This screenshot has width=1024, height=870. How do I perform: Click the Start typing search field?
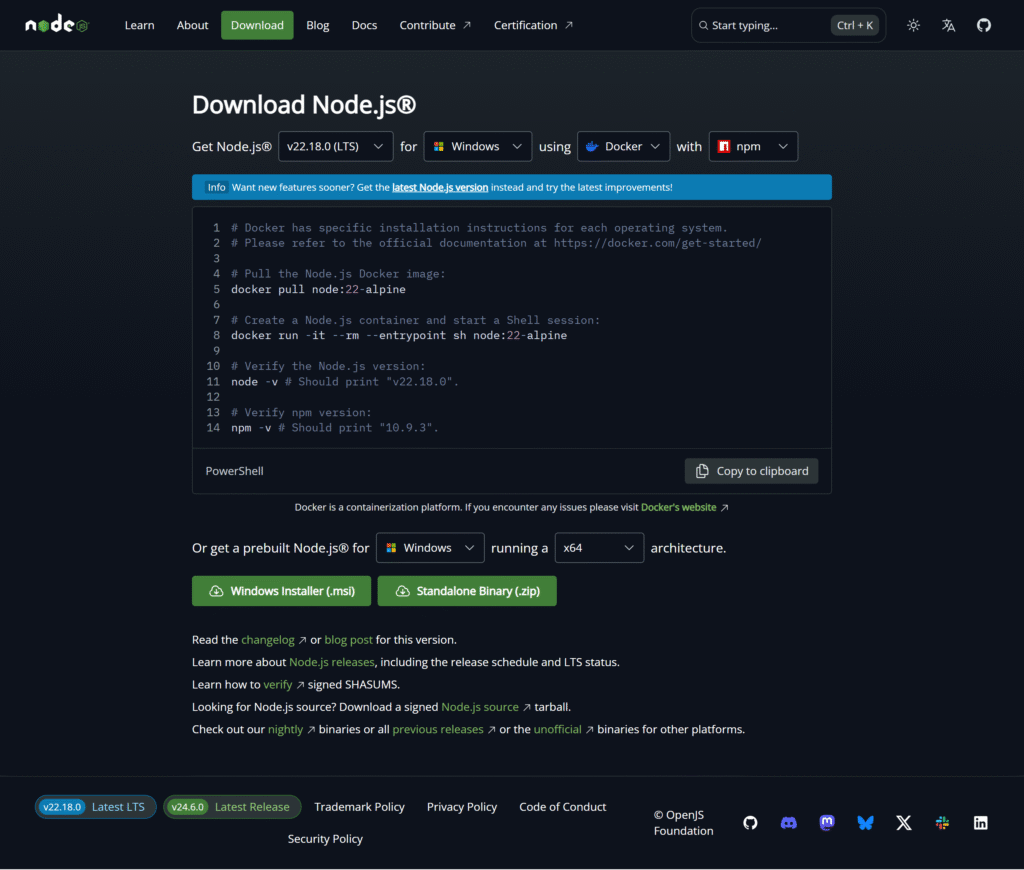tap(788, 25)
